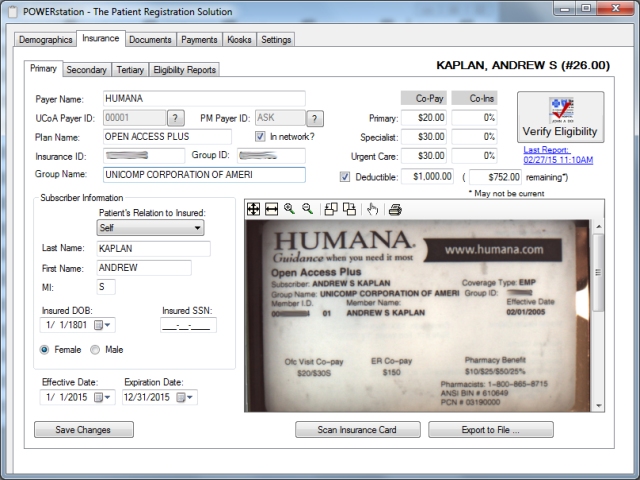Select the Male radio button
Image resolution: width=640 pixels, height=480 pixels.
pos(95,350)
